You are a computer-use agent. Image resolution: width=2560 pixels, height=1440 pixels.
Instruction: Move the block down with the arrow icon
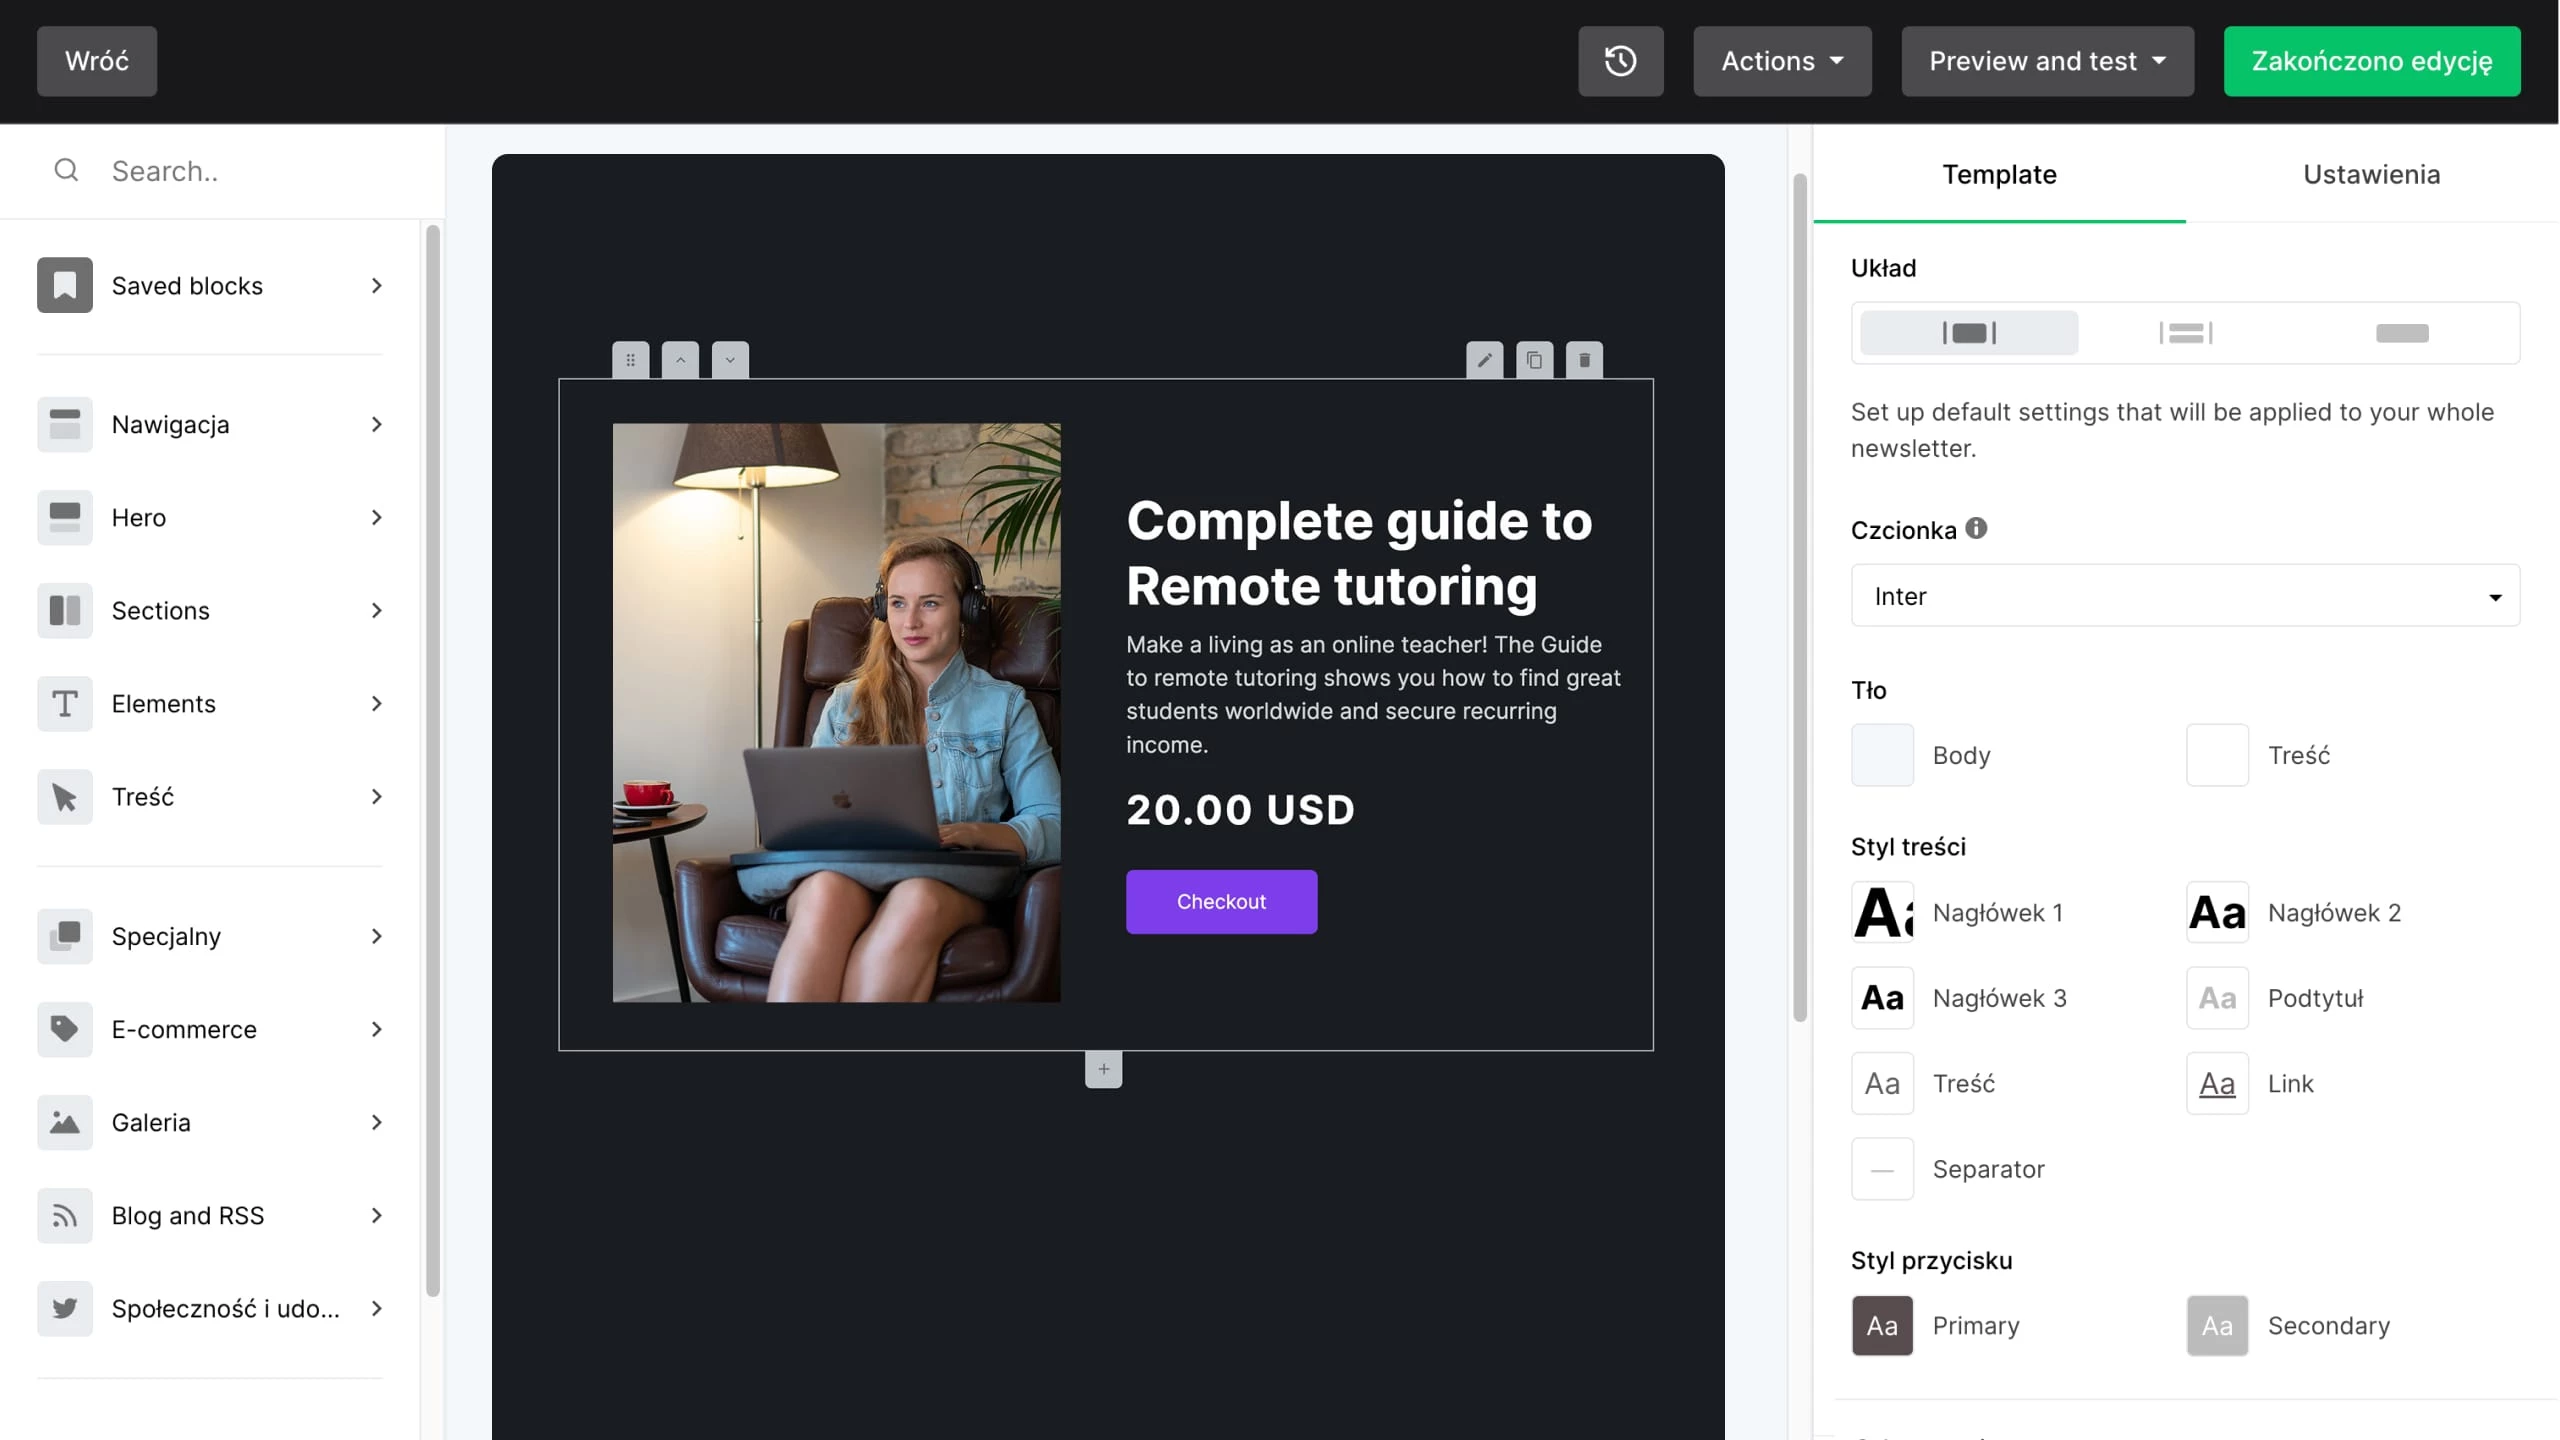(730, 360)
